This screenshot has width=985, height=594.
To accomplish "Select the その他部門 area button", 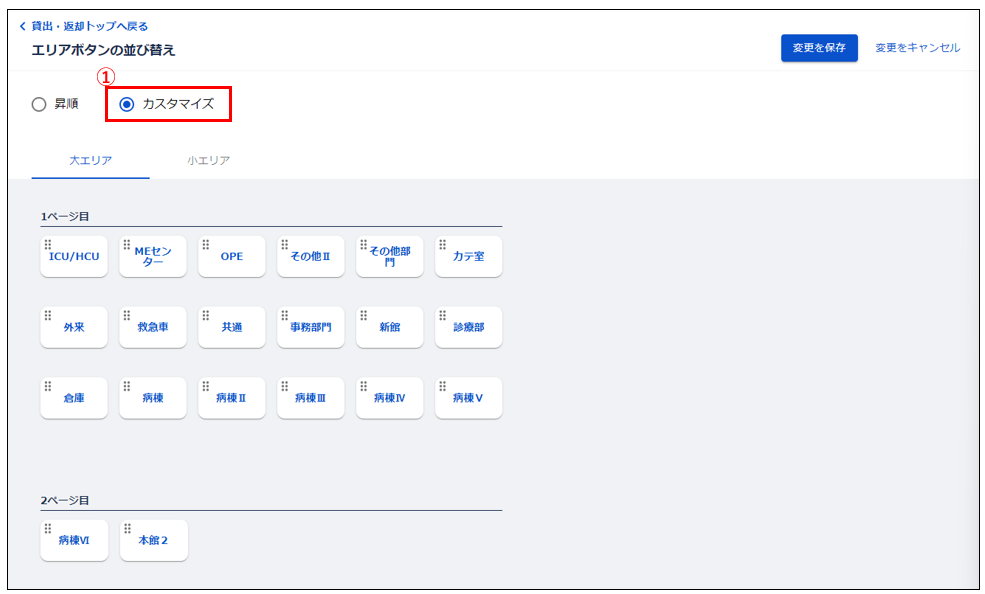I will (389, 256).
